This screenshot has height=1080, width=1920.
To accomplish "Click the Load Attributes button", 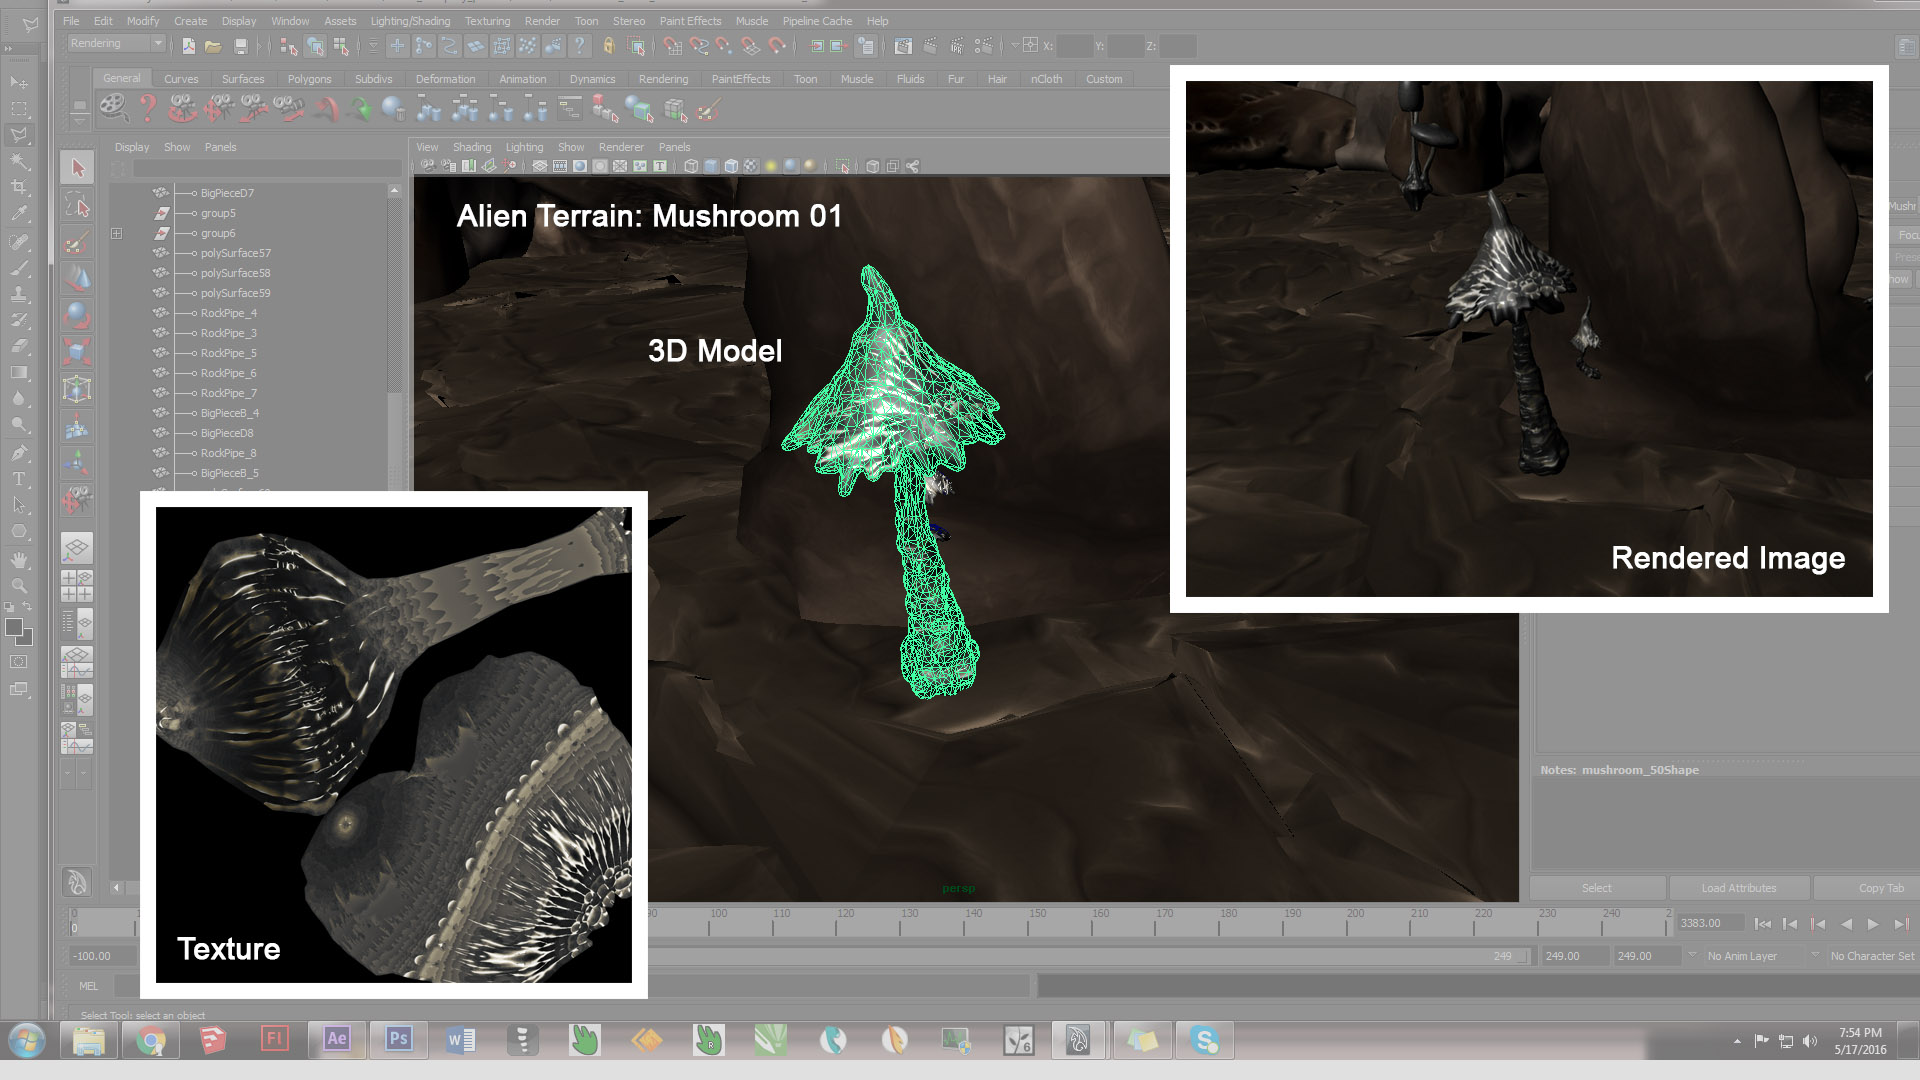I will tap(1738, 888).
